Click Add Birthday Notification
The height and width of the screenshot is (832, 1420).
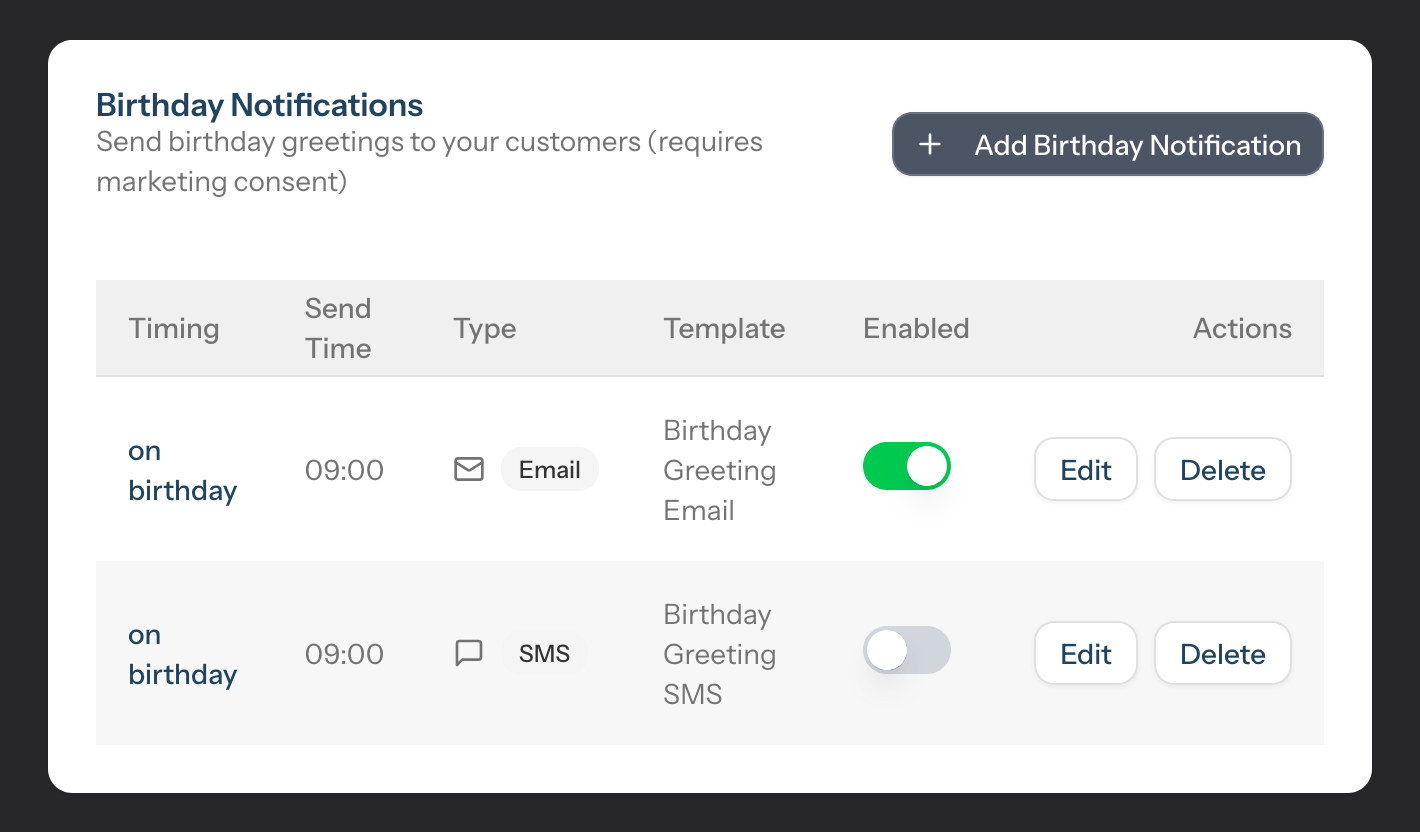[1107, 144]
